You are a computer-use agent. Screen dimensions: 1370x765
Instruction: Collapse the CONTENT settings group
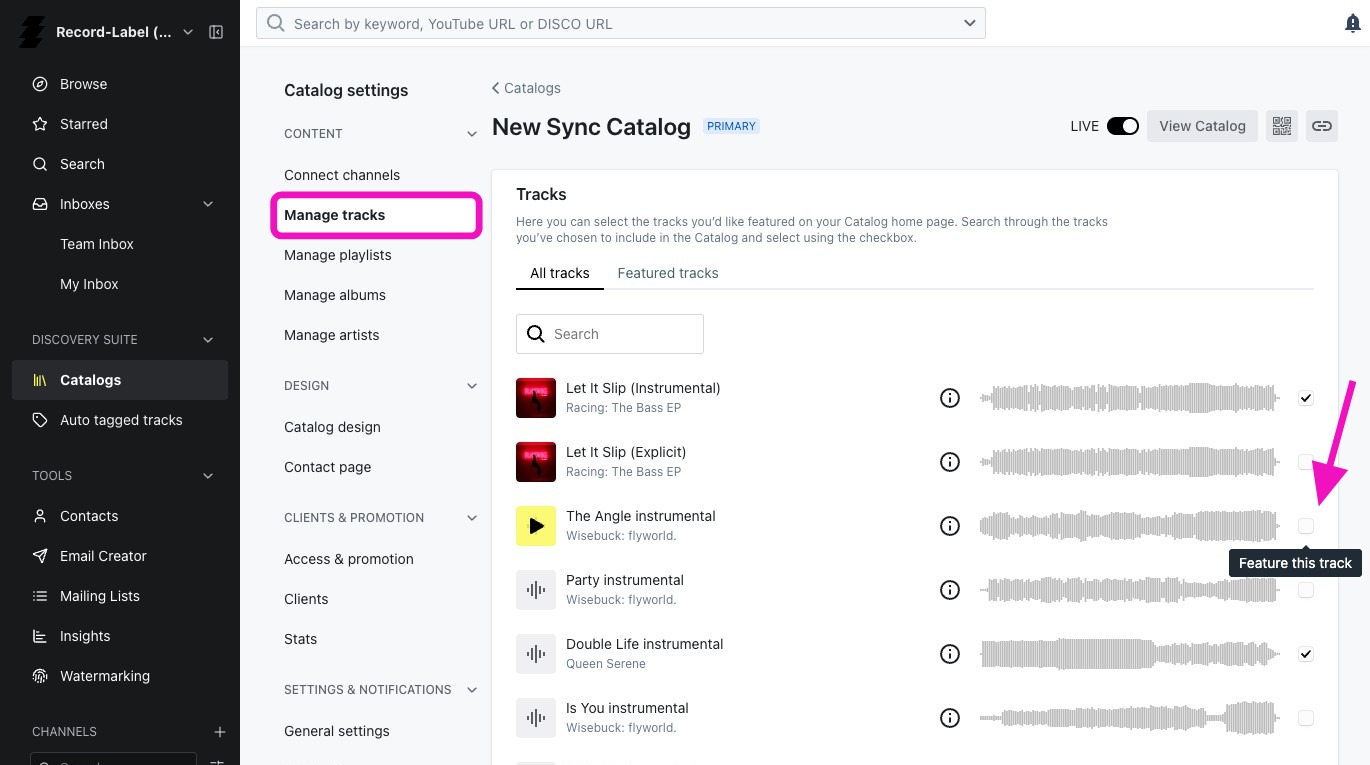[472, 134]
